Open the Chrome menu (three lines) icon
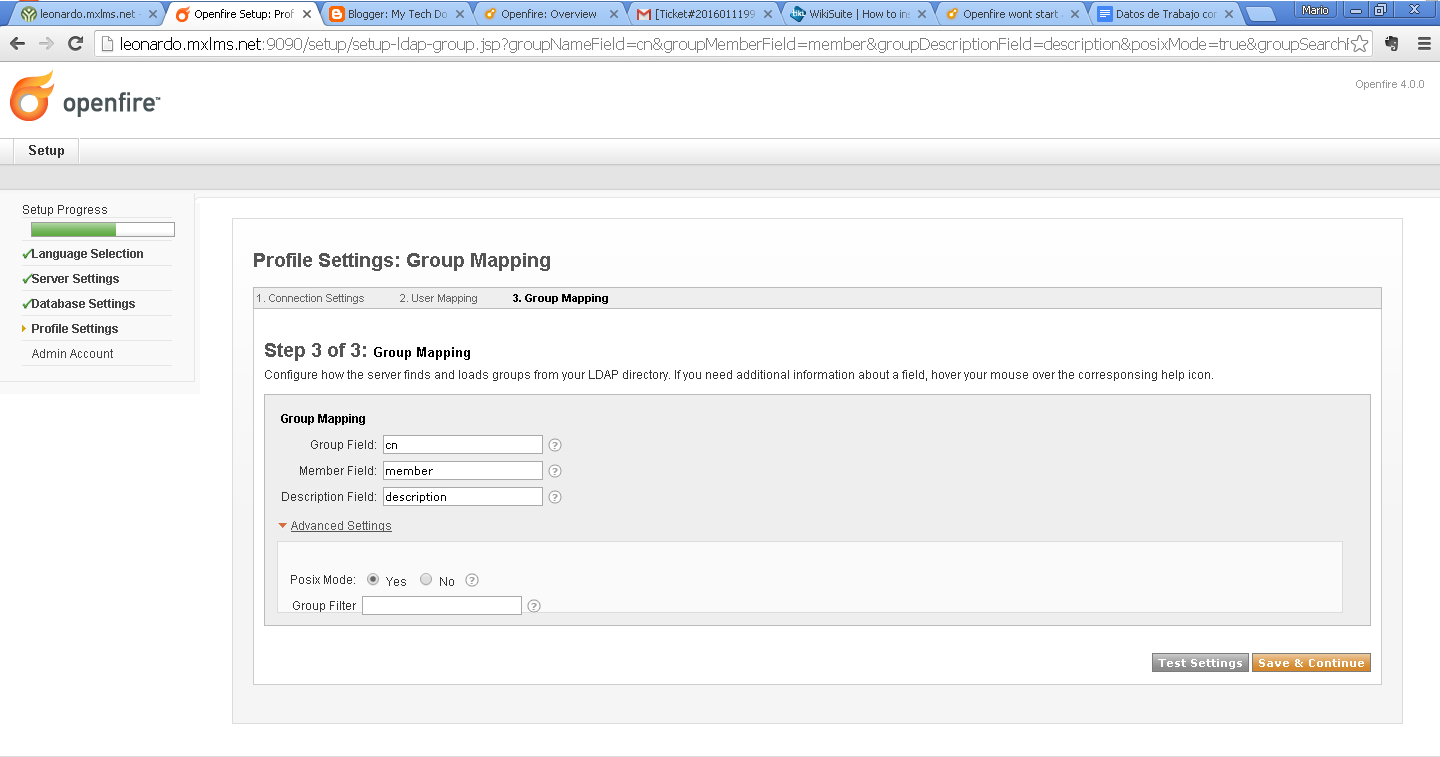1440x757 pixels. coord(1423,44)
